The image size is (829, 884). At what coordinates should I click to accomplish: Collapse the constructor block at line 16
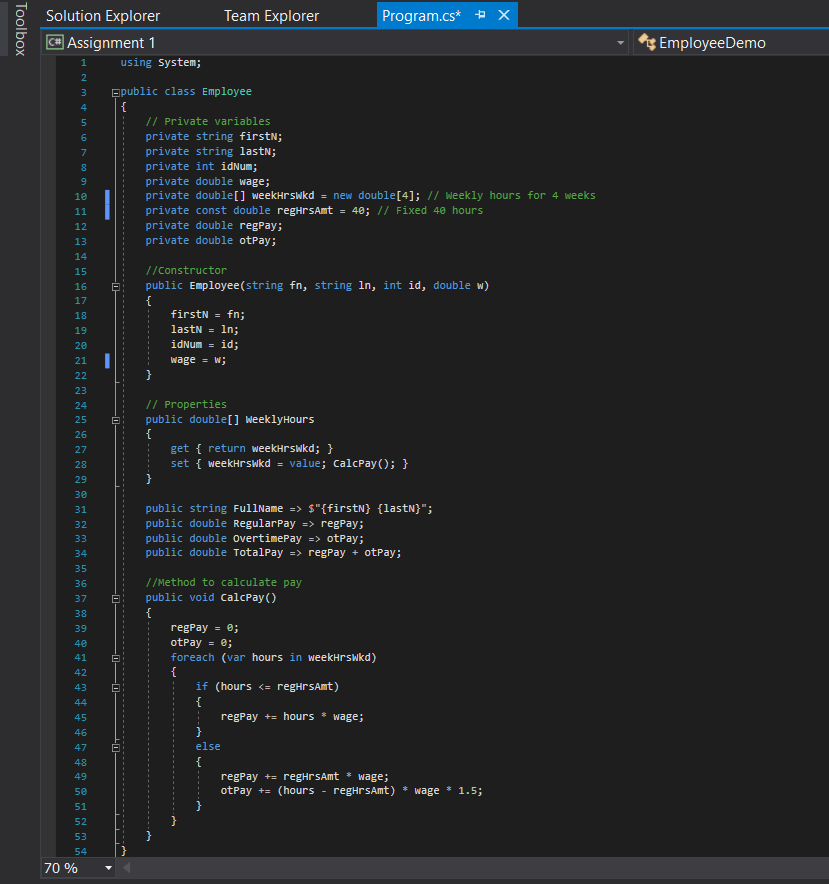[115, 285]
